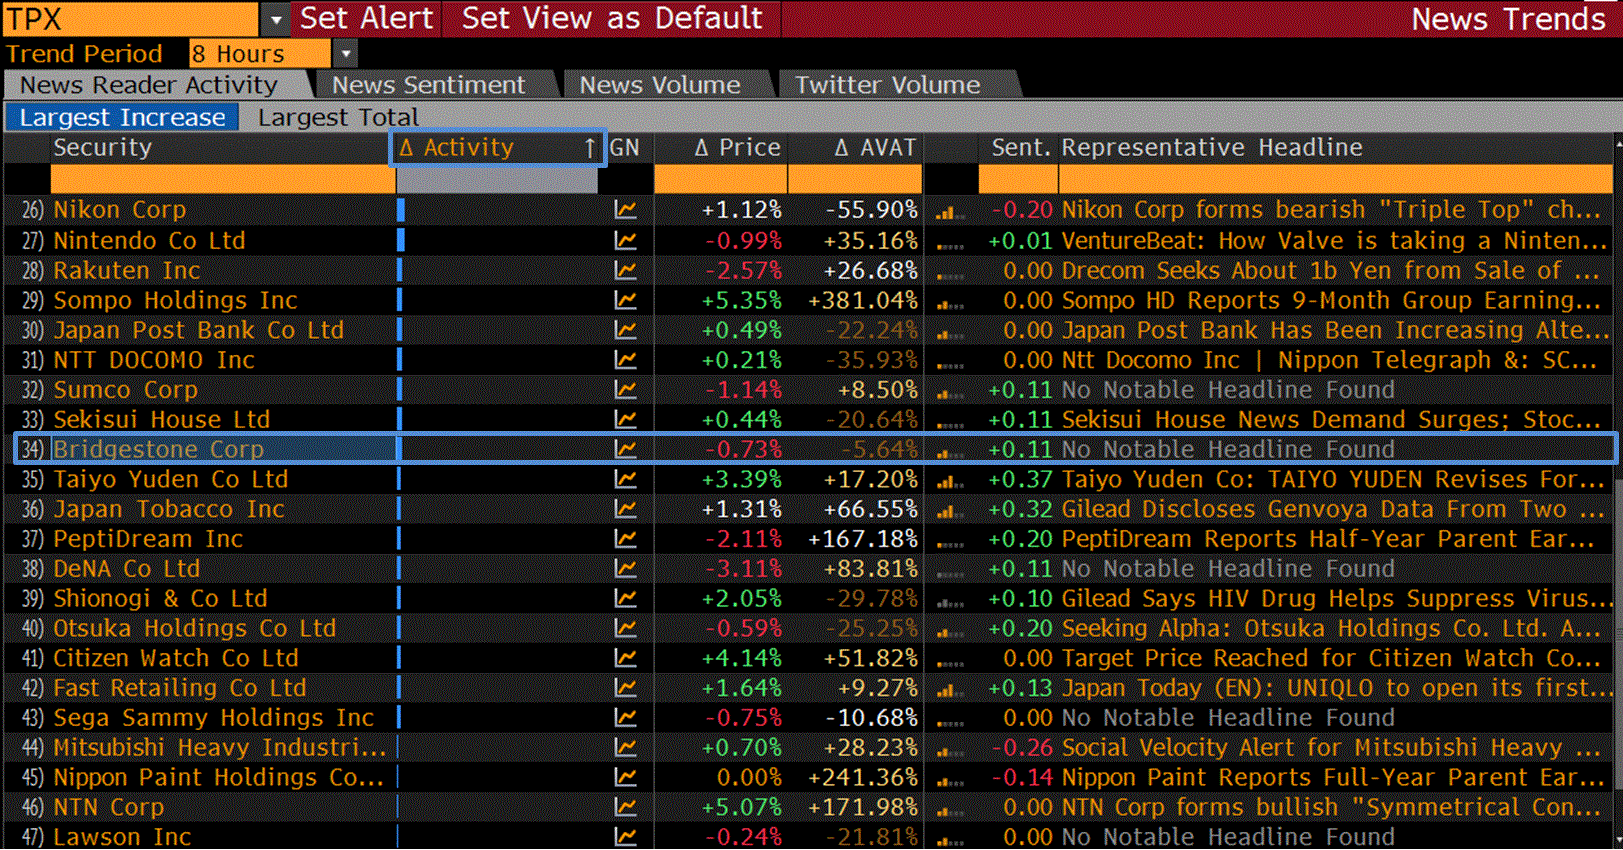
Task: Sort by the Δ Activity column header
Action: point(497,148)
